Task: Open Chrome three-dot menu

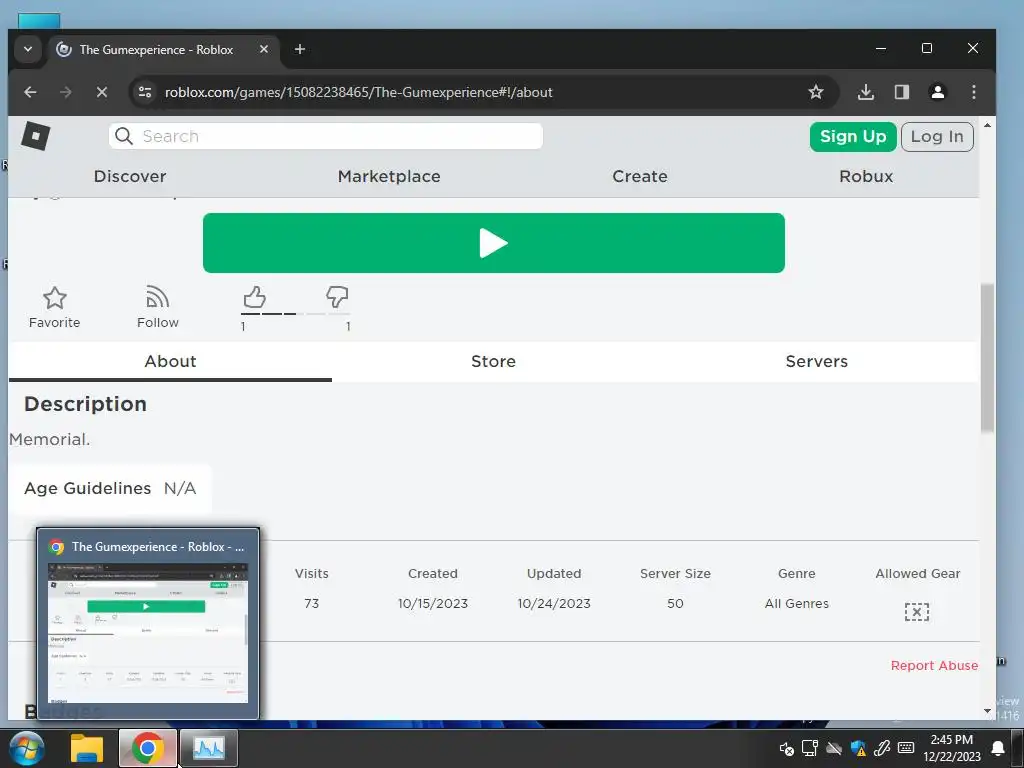Action: 974,92
